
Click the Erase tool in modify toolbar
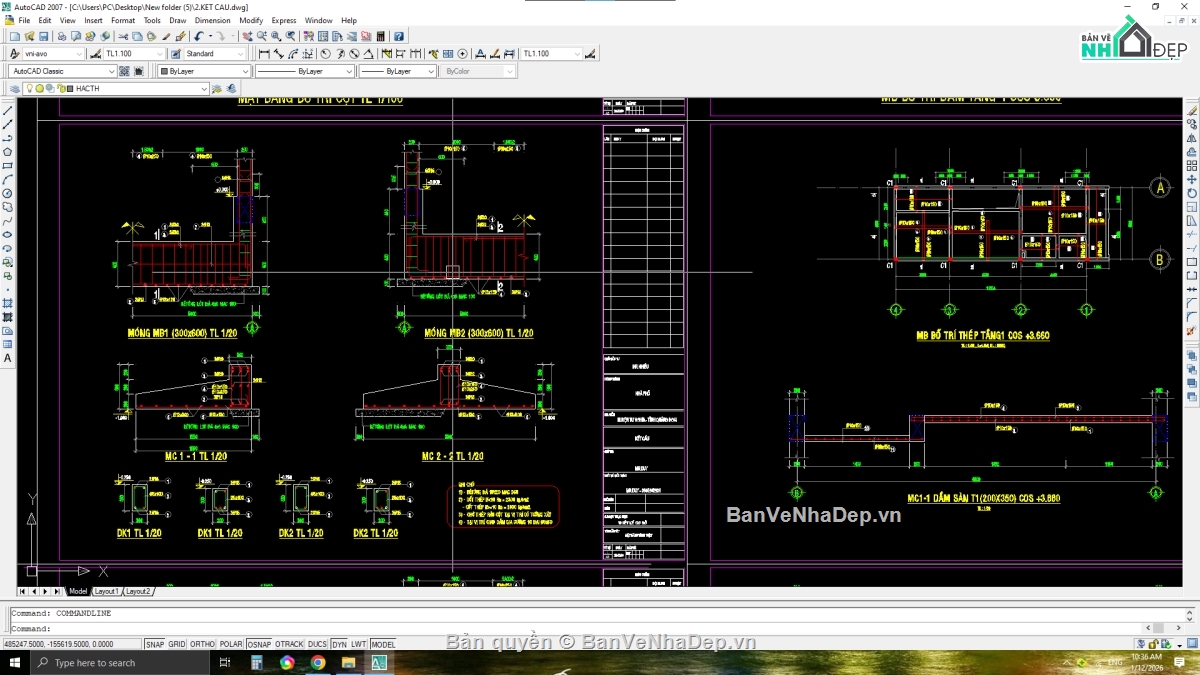[x=1191, y=110]
